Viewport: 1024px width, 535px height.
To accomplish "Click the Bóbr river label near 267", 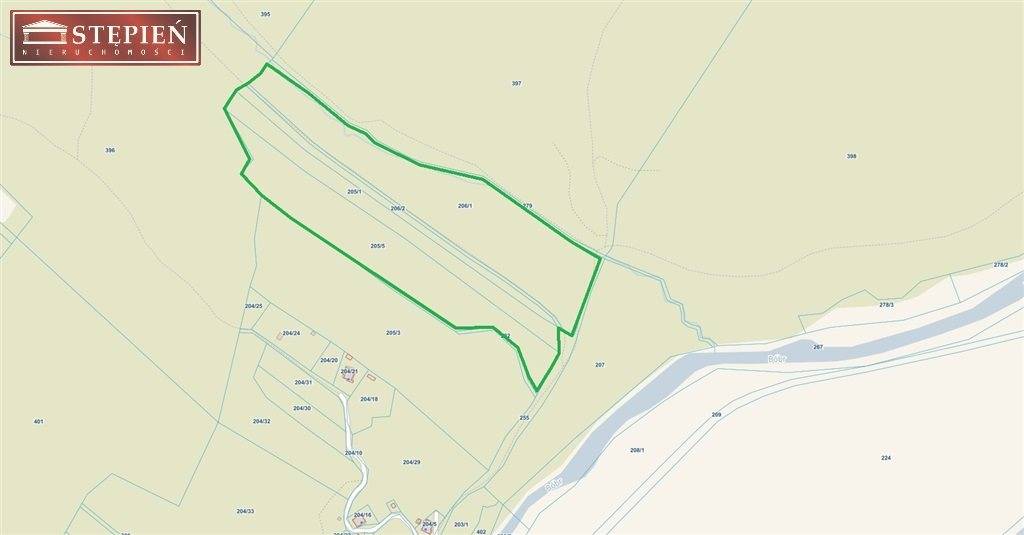I will (x=777, y=358).
